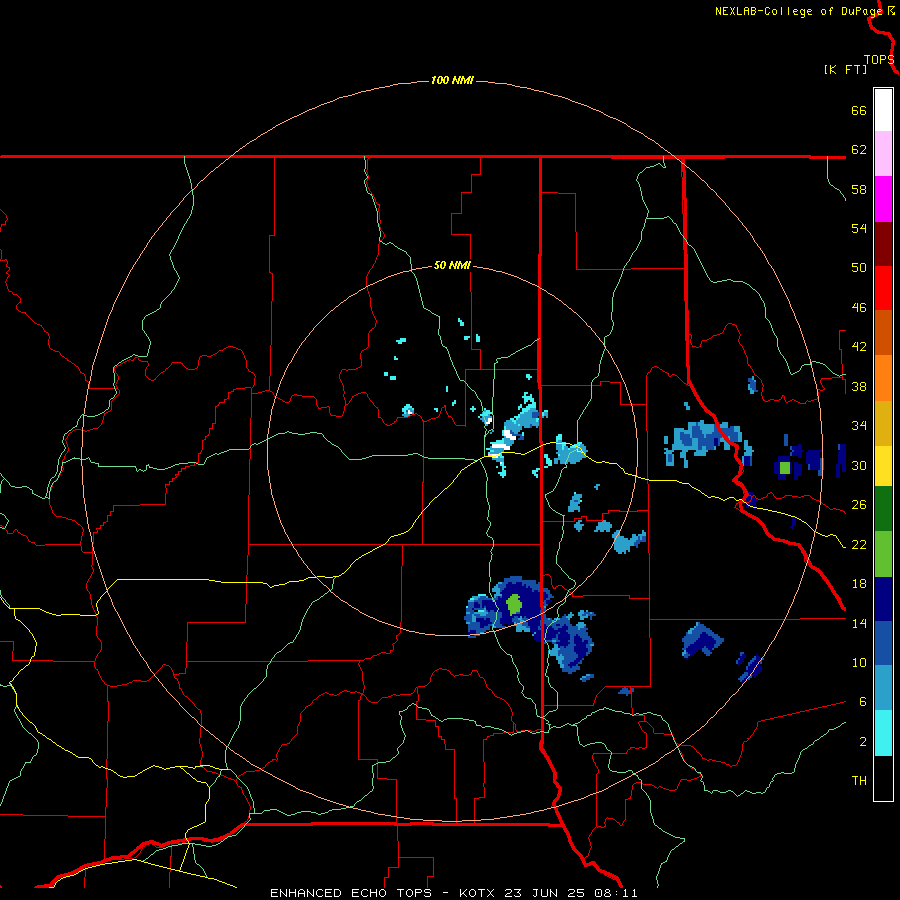The image size is (900, 900).
Task: Click the green core just inside the 100 NMI ring
Action: [x=785, y=468]
